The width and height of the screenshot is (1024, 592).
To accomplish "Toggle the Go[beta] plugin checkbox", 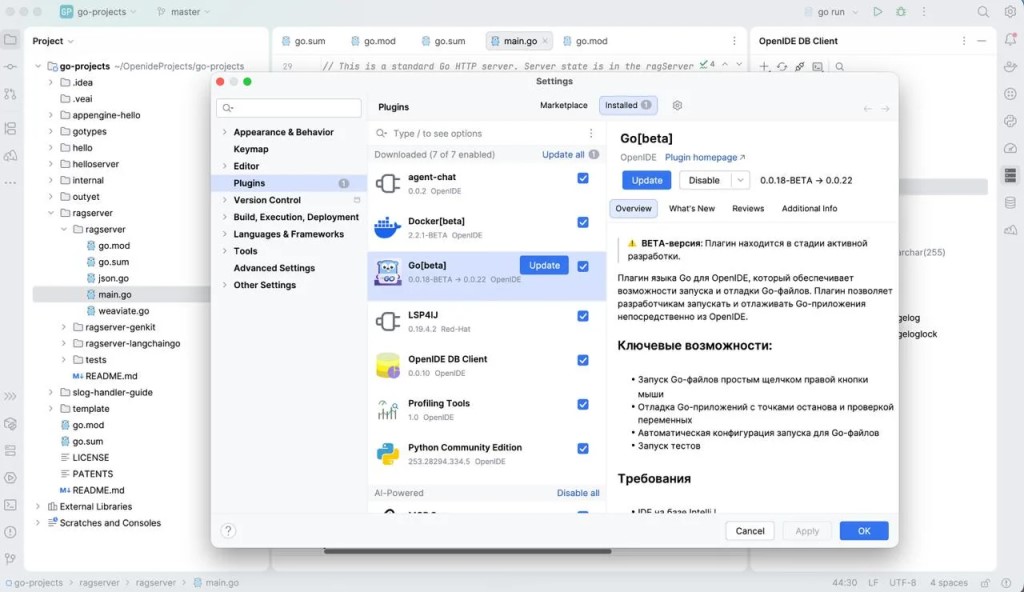I will point(583,266).
